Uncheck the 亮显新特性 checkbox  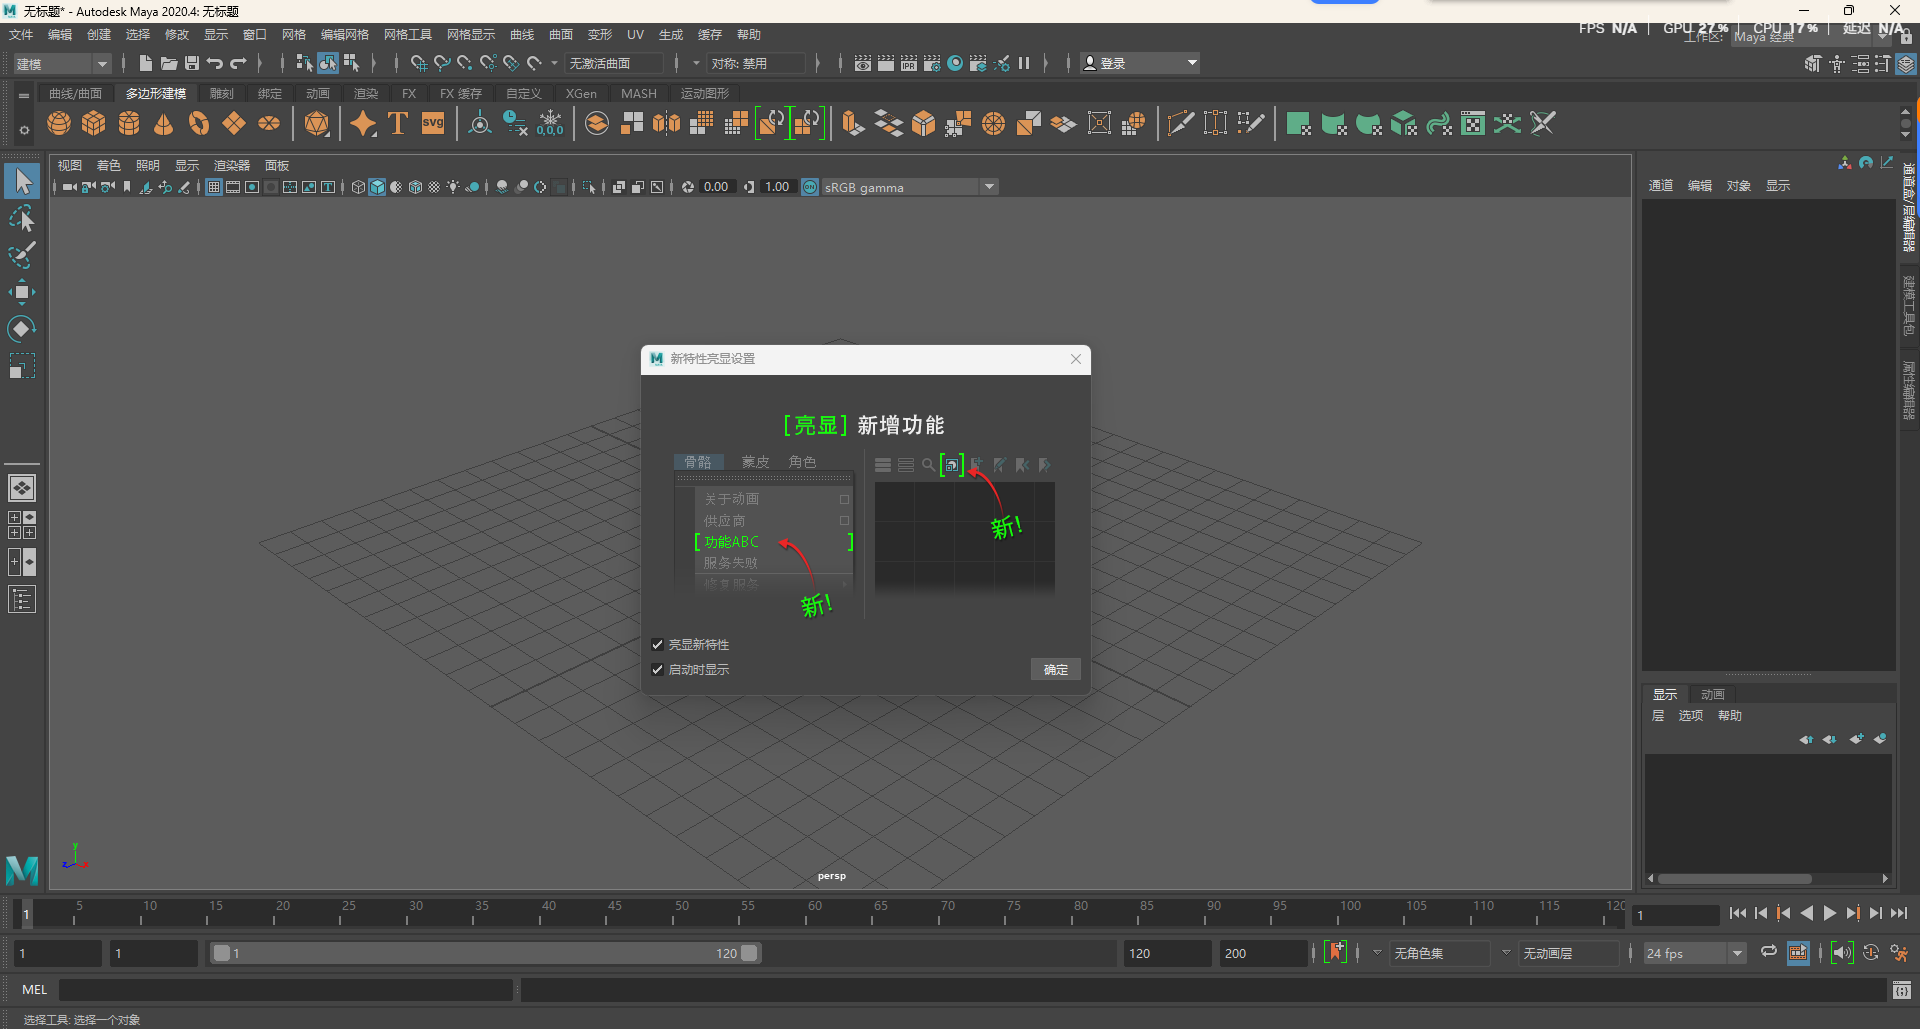point(658,644)
